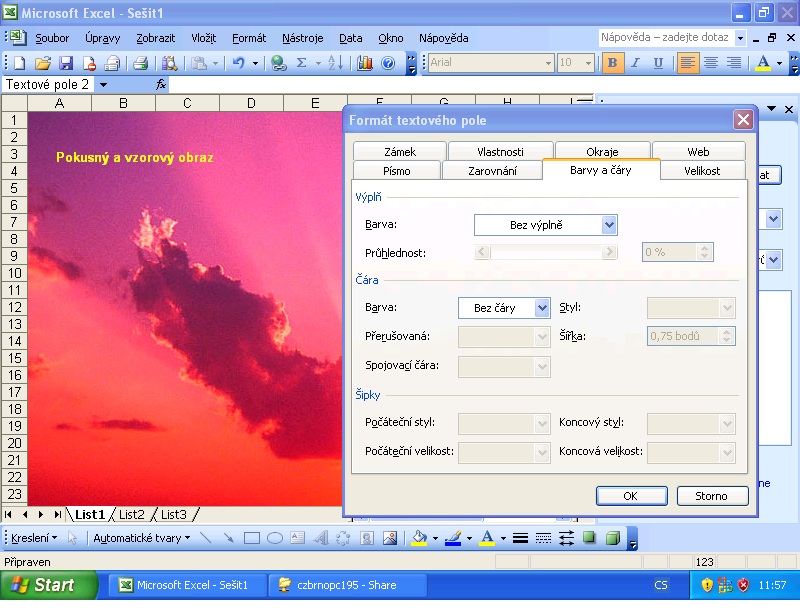Toggle Select Objects pointer tool
The image size is (800, 614).
72,538
